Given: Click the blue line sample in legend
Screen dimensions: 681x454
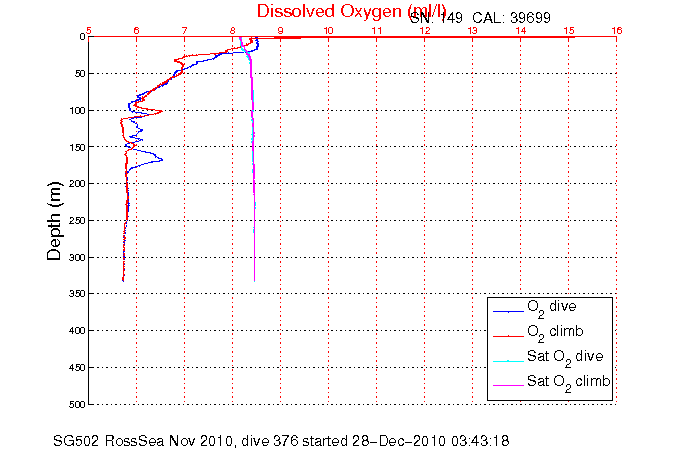Looking at the screenshot, I should click(x=508, y=311).
